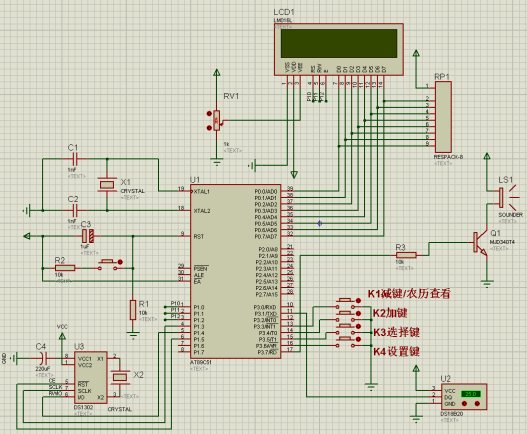Screen dimensions: 527x434
Task: Select the RV1 potentiometer symbol
Action: [217, 120]
